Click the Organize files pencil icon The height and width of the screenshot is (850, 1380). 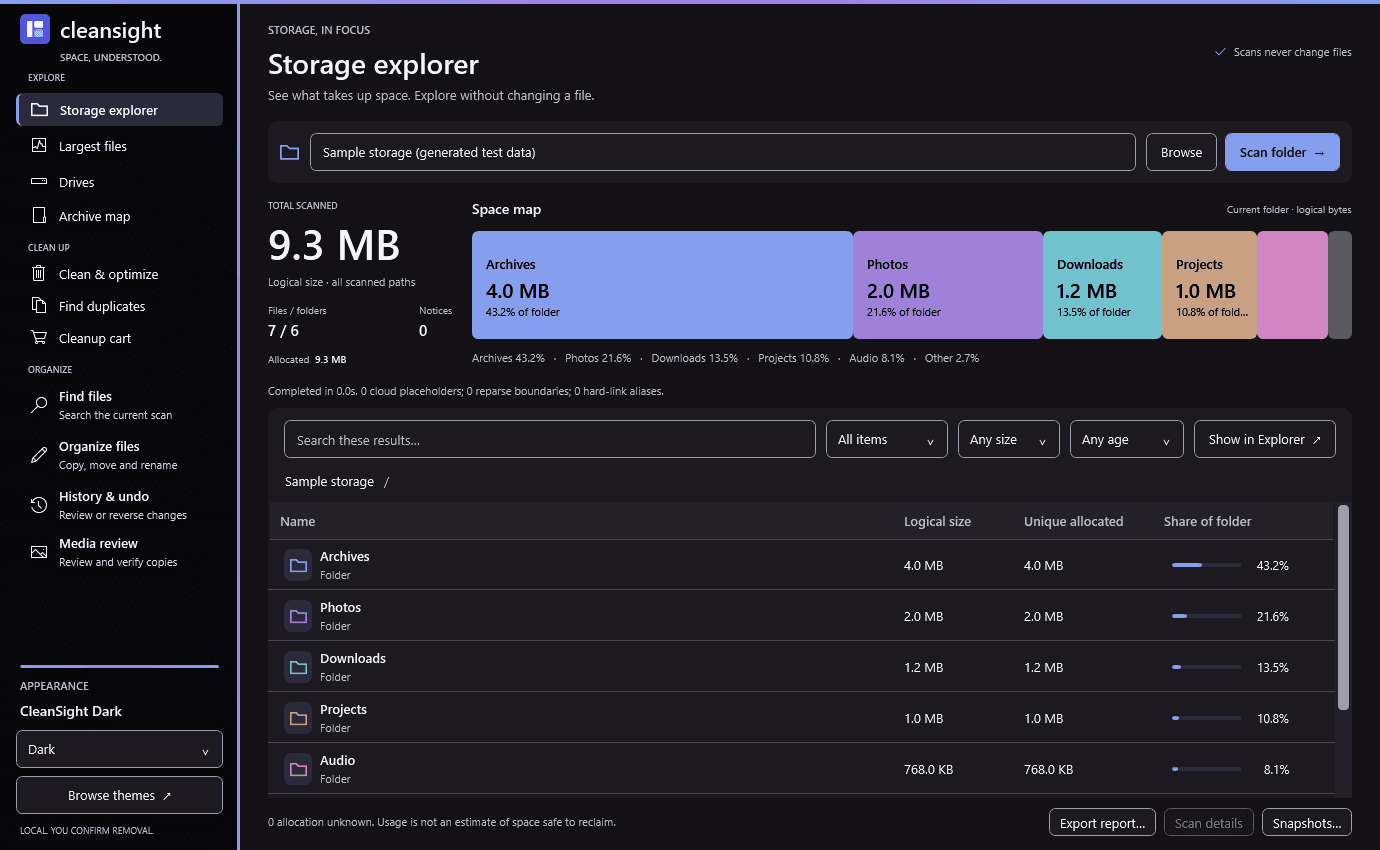pyautogui.click(x=39, y=455)
